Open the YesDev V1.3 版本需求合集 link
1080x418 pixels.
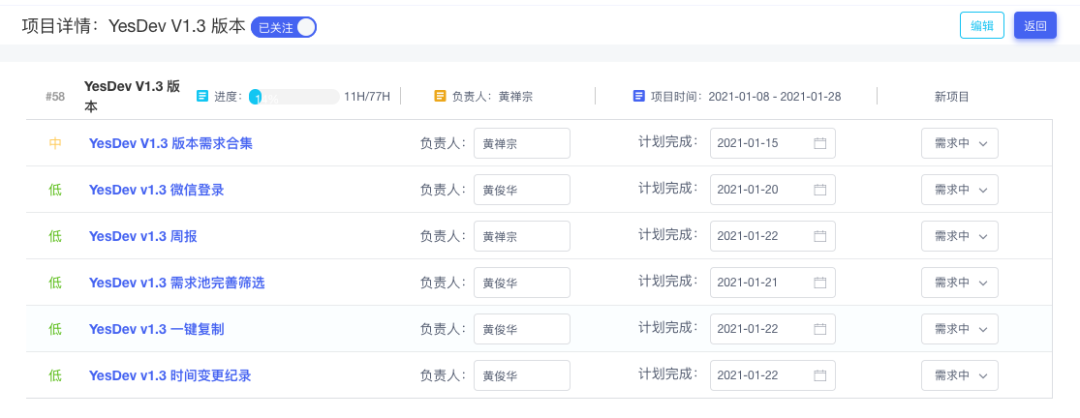(x=171, y=143)
